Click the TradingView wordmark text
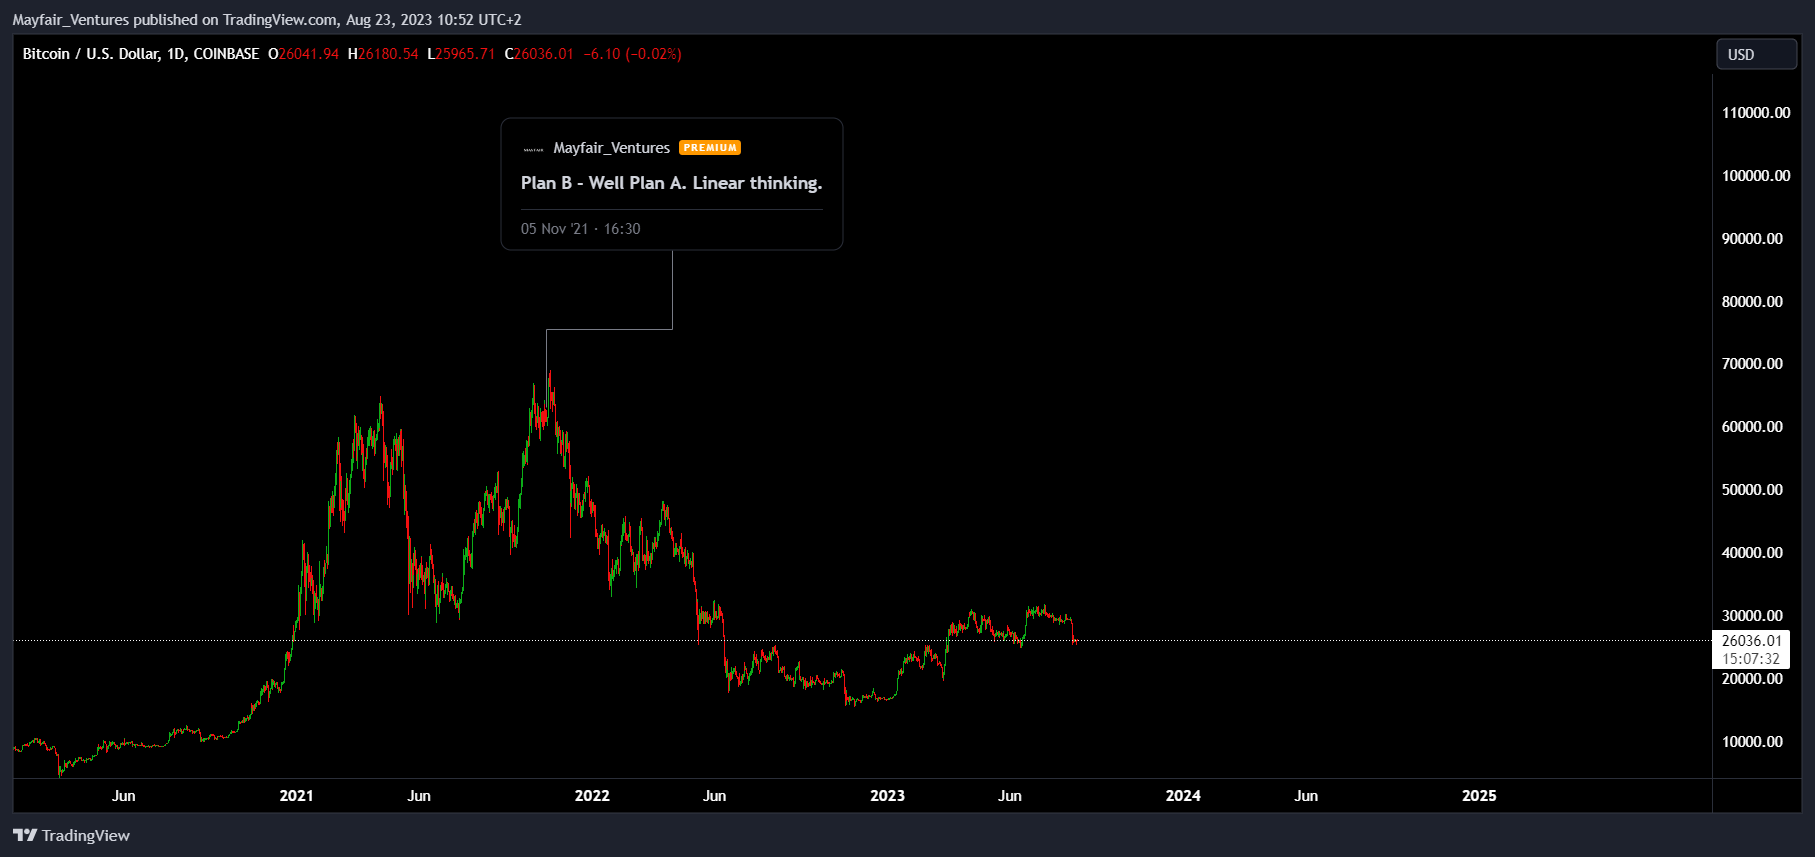The height and width of the screenshot is (857, 1815). click(x=86, y=835)
